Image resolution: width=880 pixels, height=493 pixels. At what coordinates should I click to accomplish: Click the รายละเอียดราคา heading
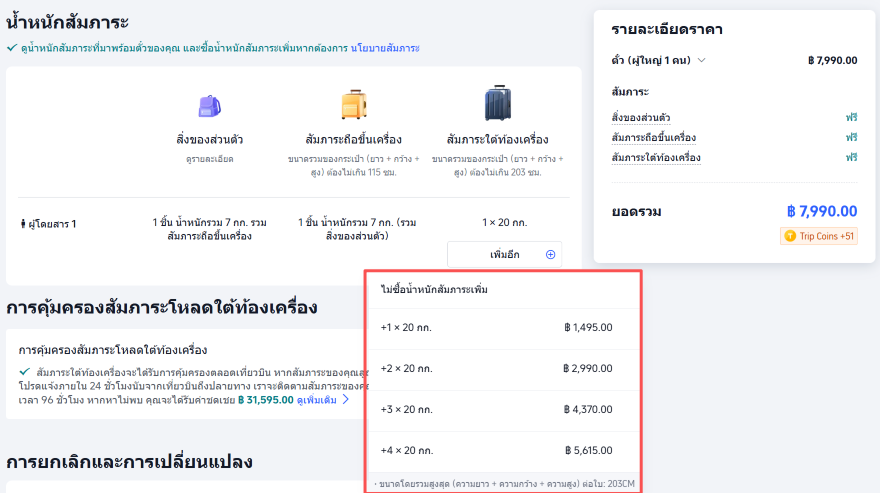667,29
